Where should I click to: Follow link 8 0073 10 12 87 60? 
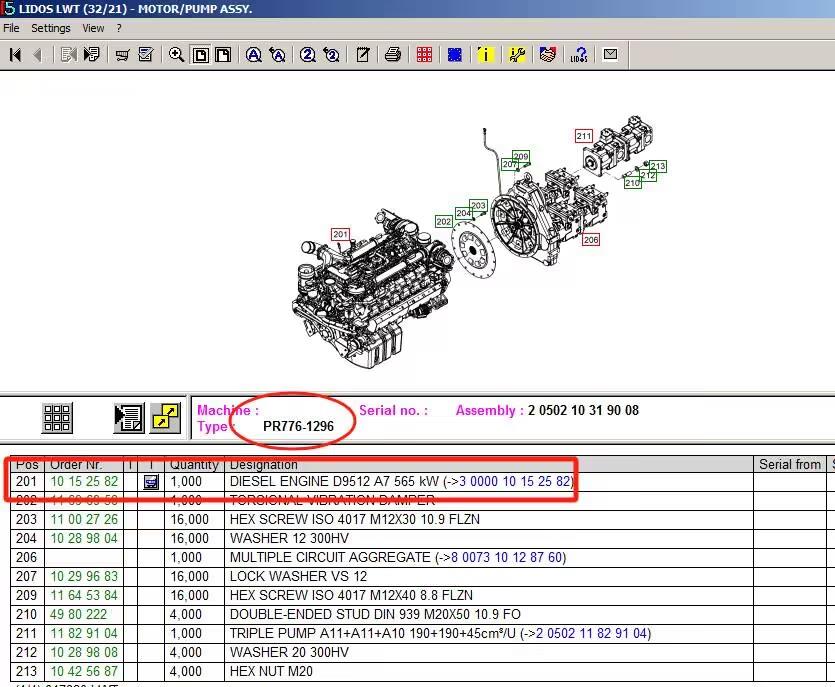tap(506, 558)
